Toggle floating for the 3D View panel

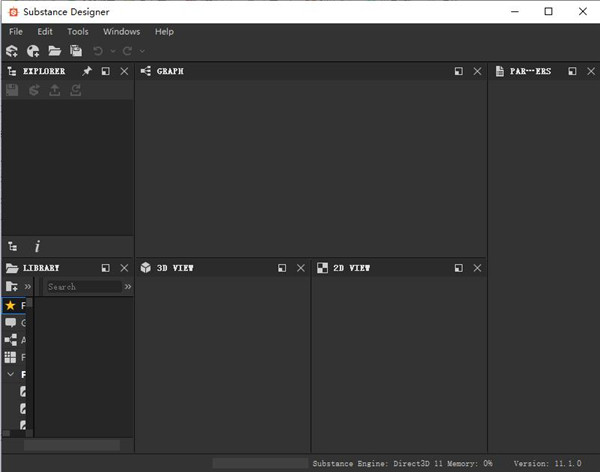pos(282,268)
